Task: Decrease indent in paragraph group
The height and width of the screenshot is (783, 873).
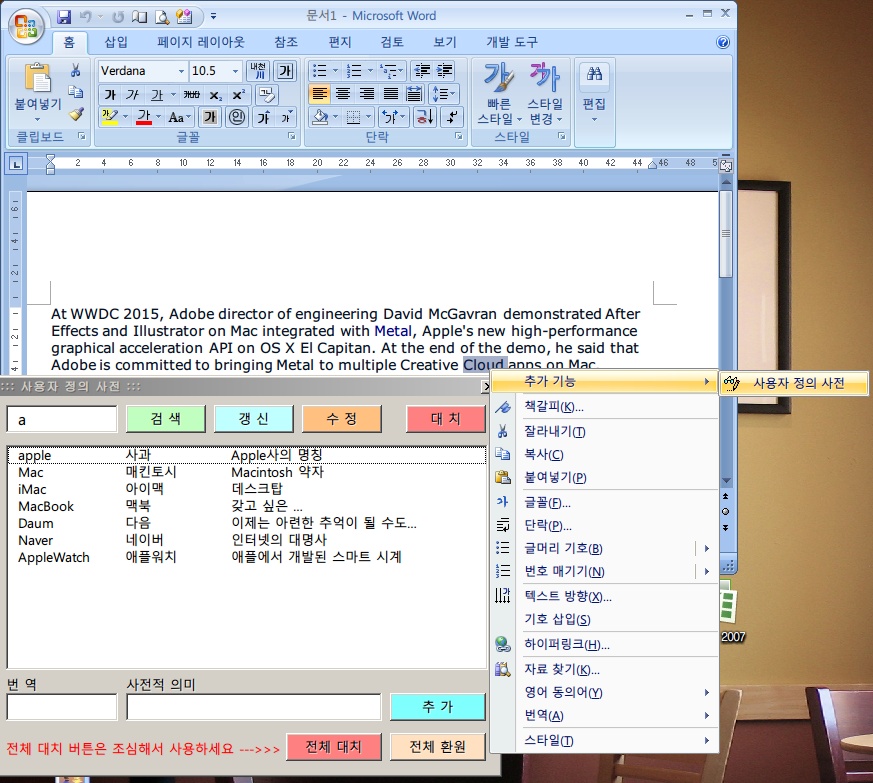Action: [x=422, y=71]
